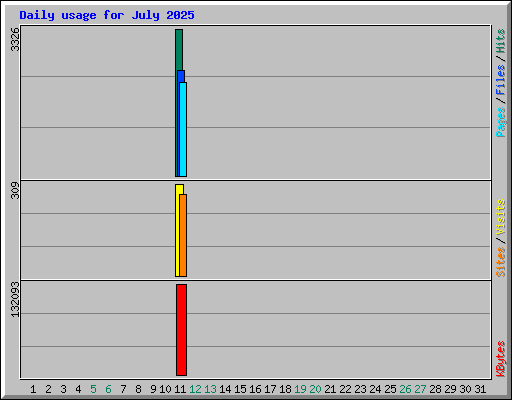Click day 5 on the axis
Image resolution: width=512 pixels, height=400 pixels.
pos(93,389)
